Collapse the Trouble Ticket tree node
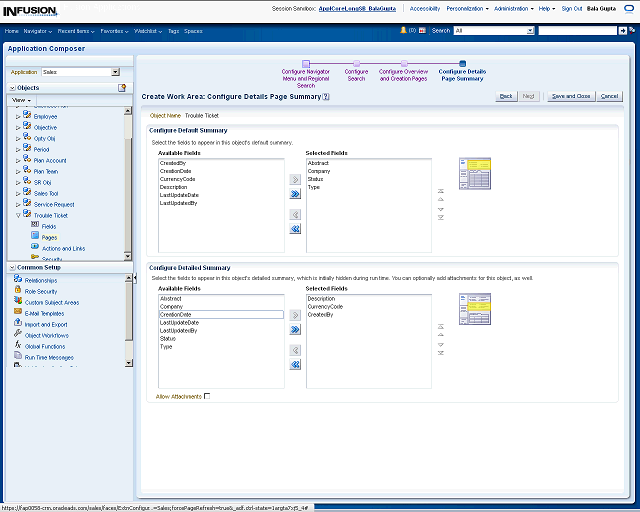The width and height of the screenshot is (640, 512). (18, 215)
